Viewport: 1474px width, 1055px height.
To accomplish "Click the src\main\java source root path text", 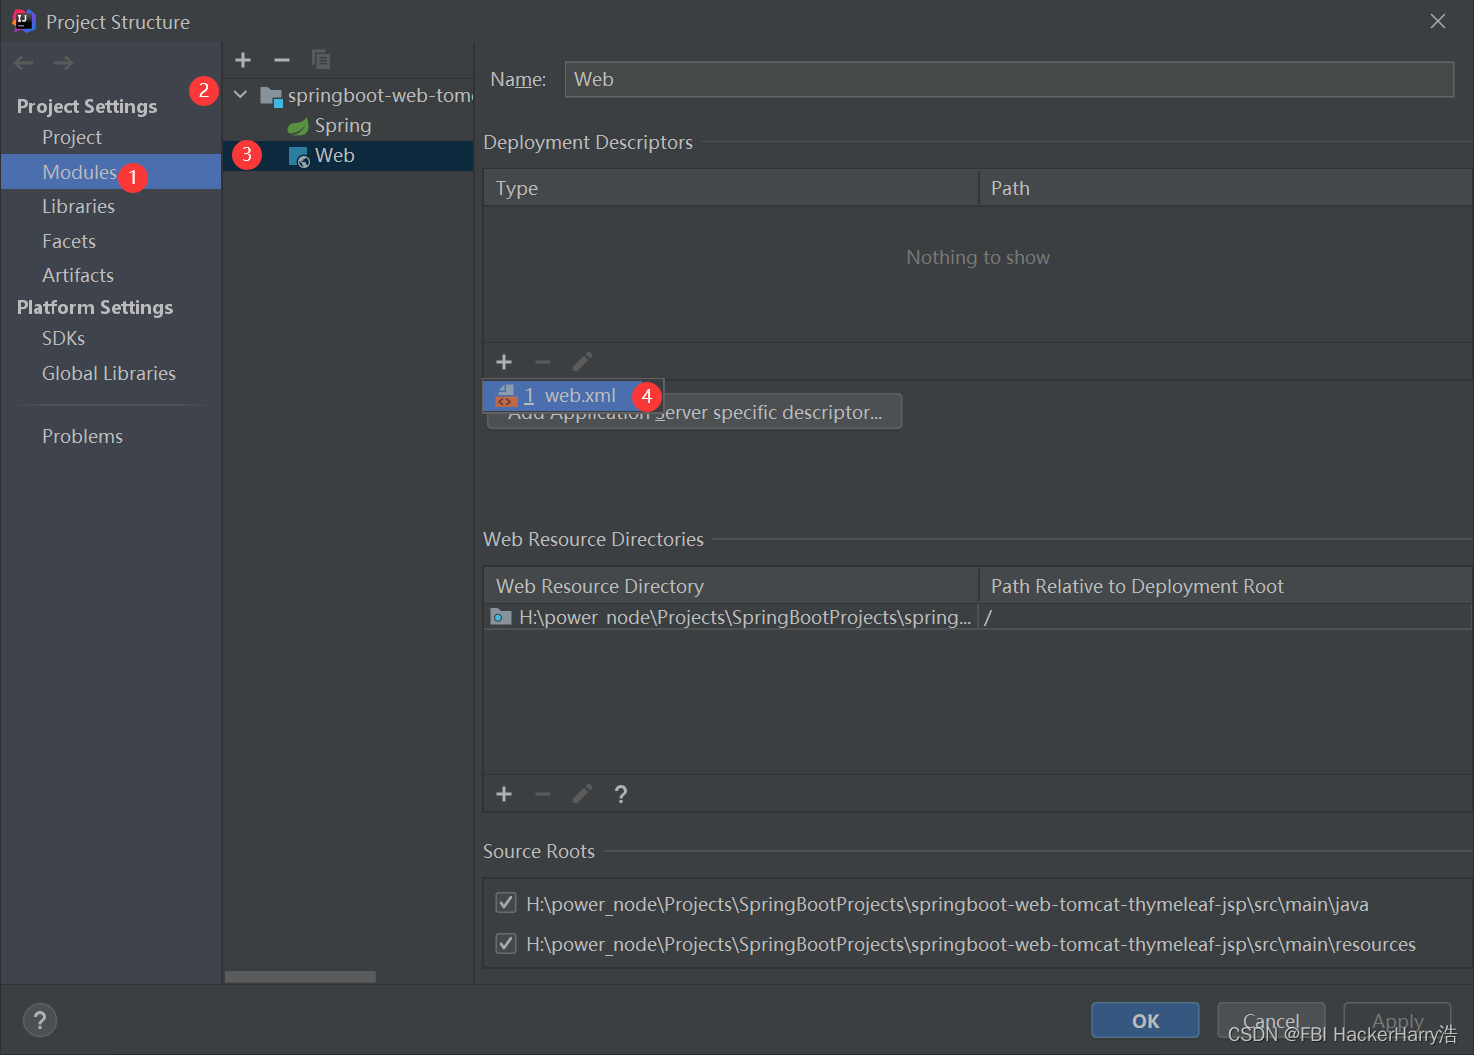I will click(947, 904).
